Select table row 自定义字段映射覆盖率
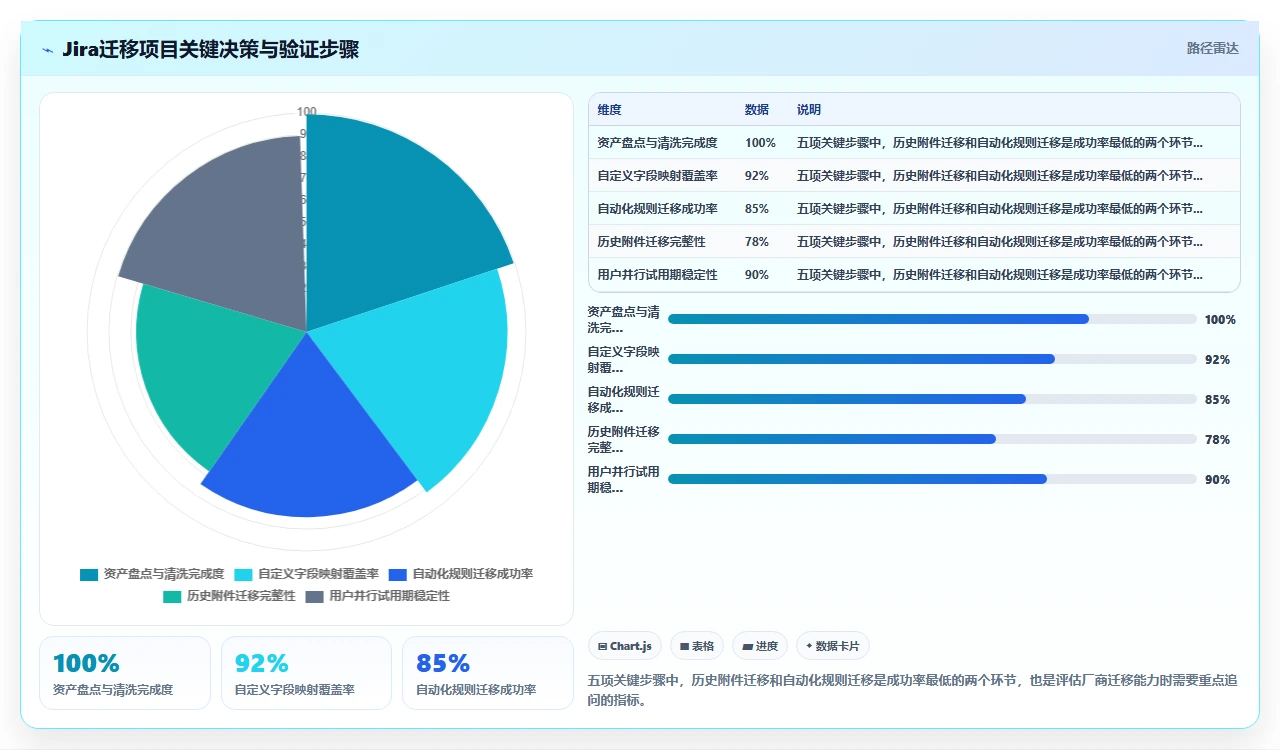This screenshot has width=1280, height=750. 914,176
